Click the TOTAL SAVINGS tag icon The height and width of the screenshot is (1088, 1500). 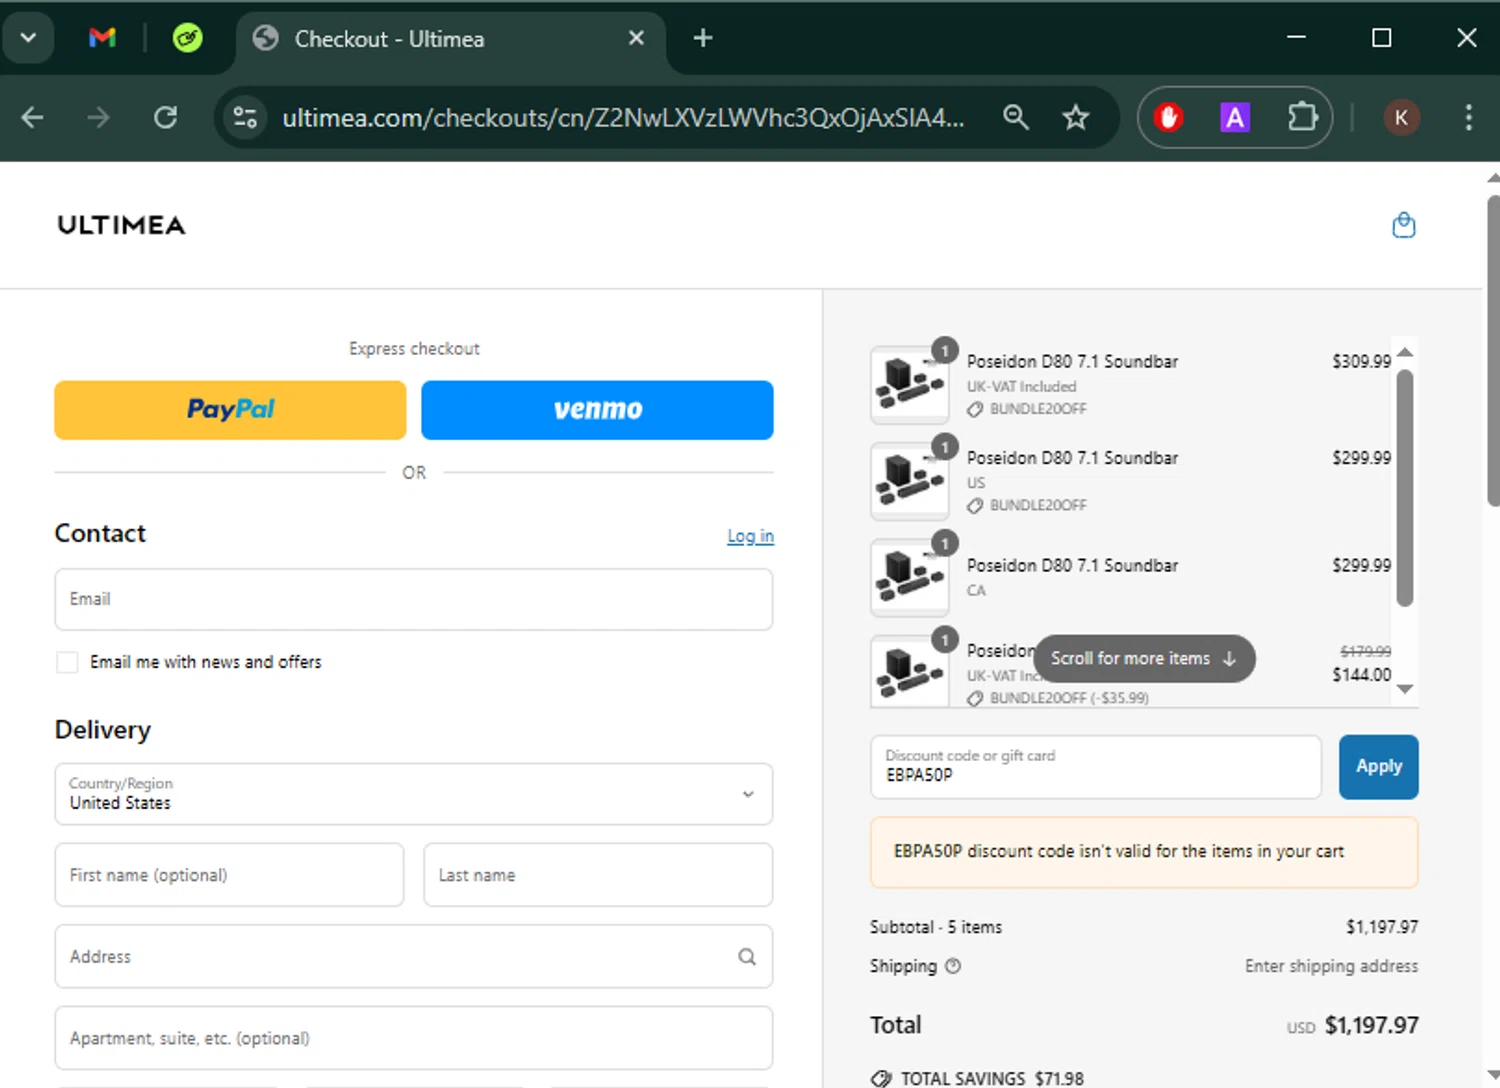[881, 1078]
